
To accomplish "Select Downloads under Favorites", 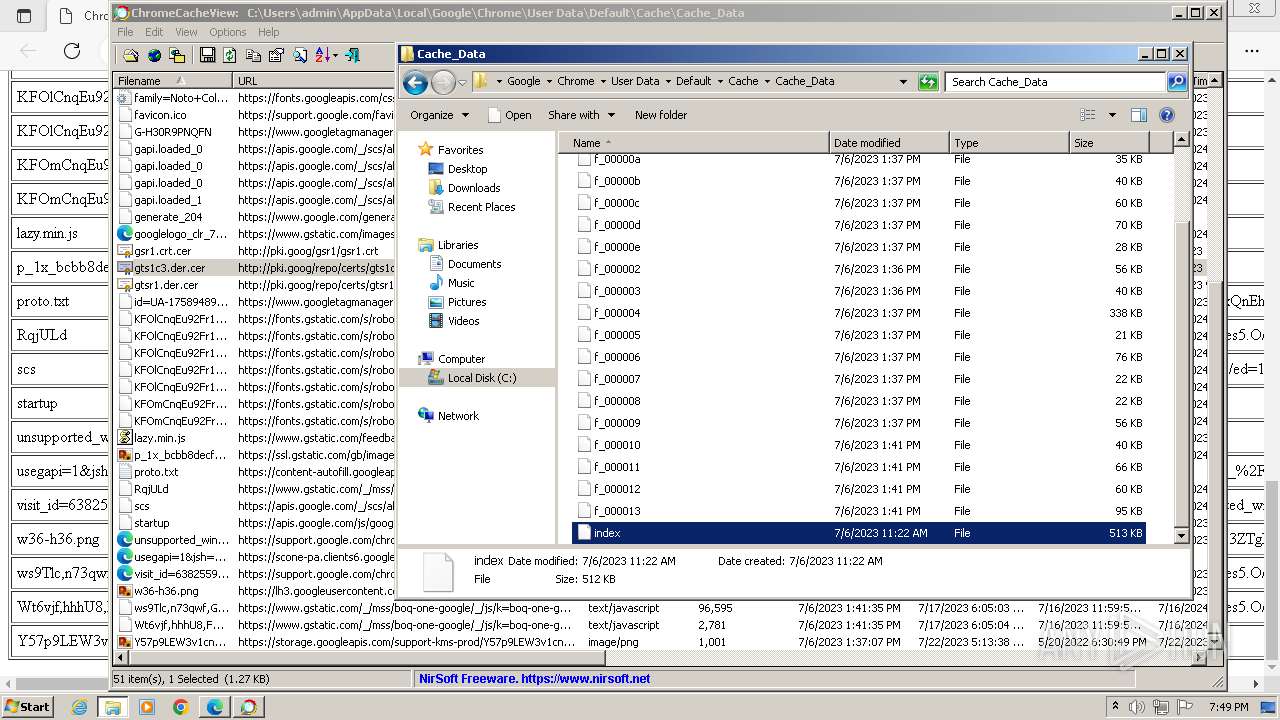I will (474, 188).
